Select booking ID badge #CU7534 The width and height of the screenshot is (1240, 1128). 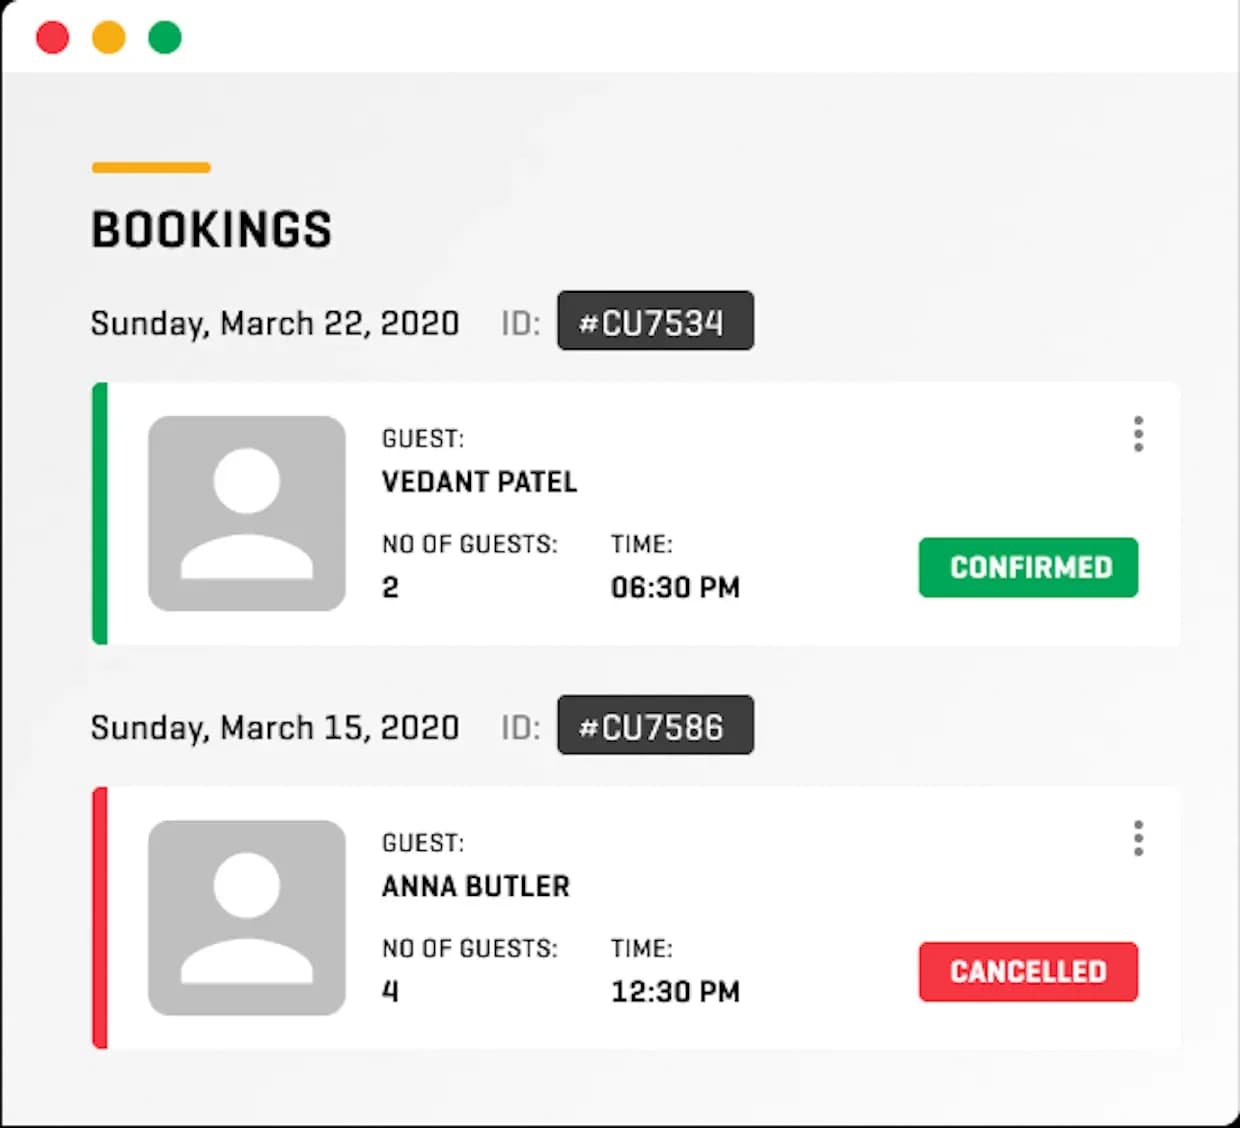655,321
